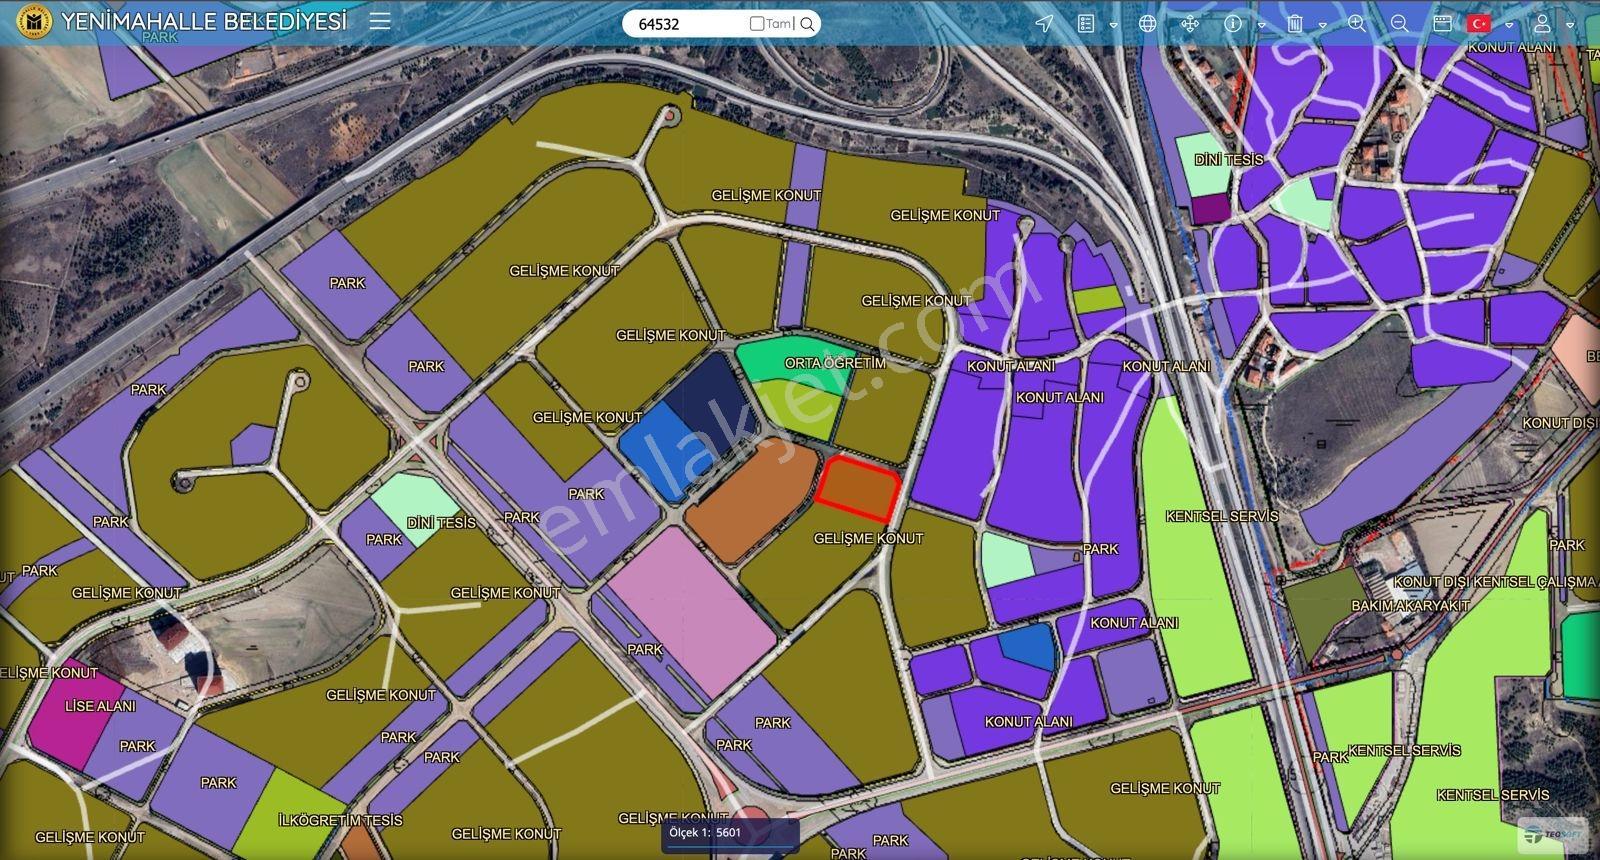Expand the dropdown arrow next to the info icon

point(1262,26)
